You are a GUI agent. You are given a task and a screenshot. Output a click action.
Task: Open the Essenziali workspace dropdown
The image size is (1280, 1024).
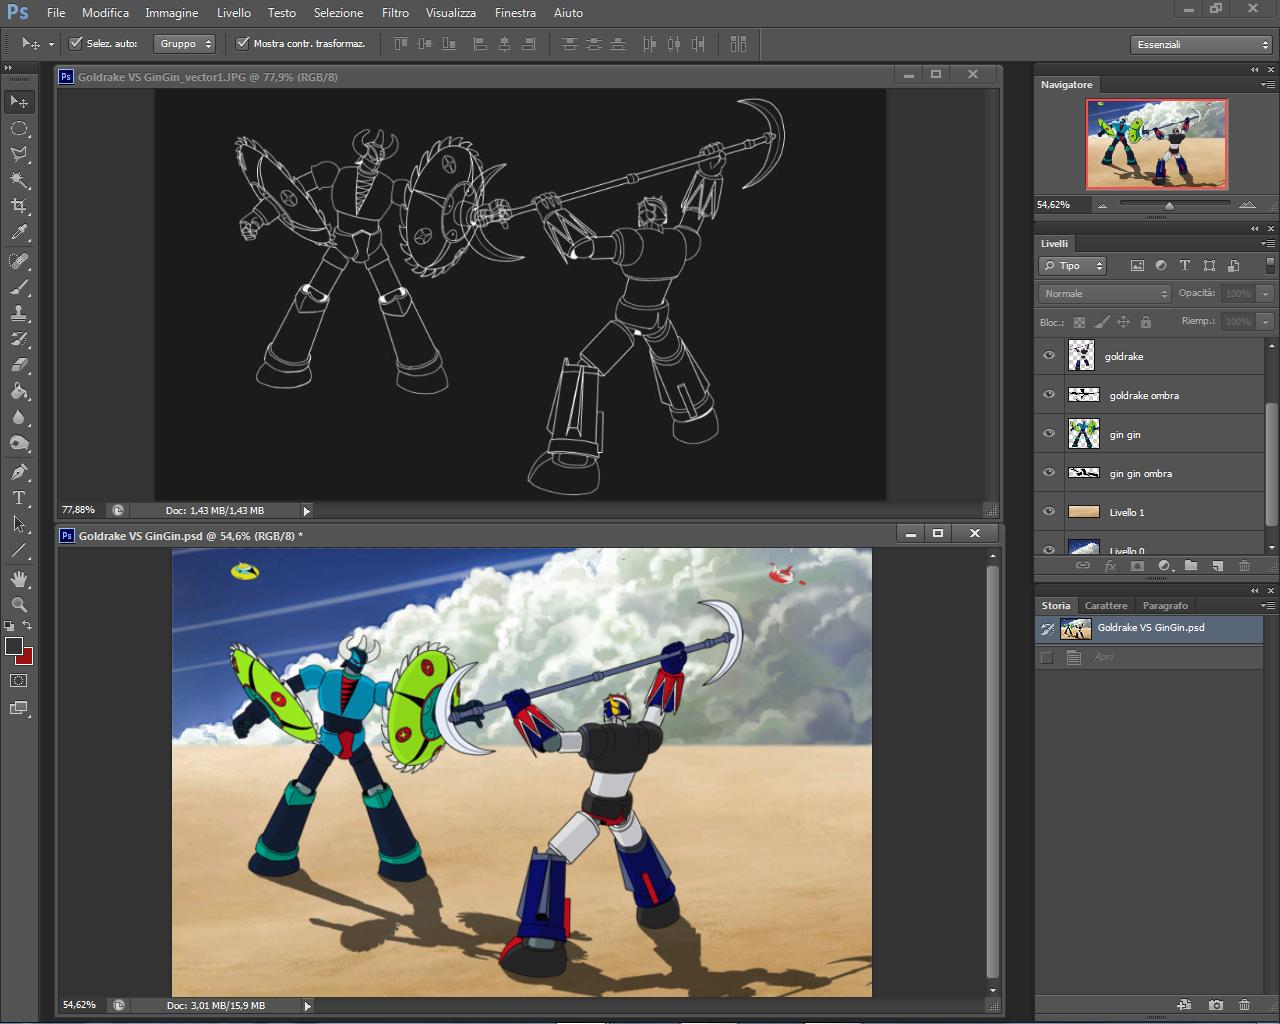[x=1202, y=45]
